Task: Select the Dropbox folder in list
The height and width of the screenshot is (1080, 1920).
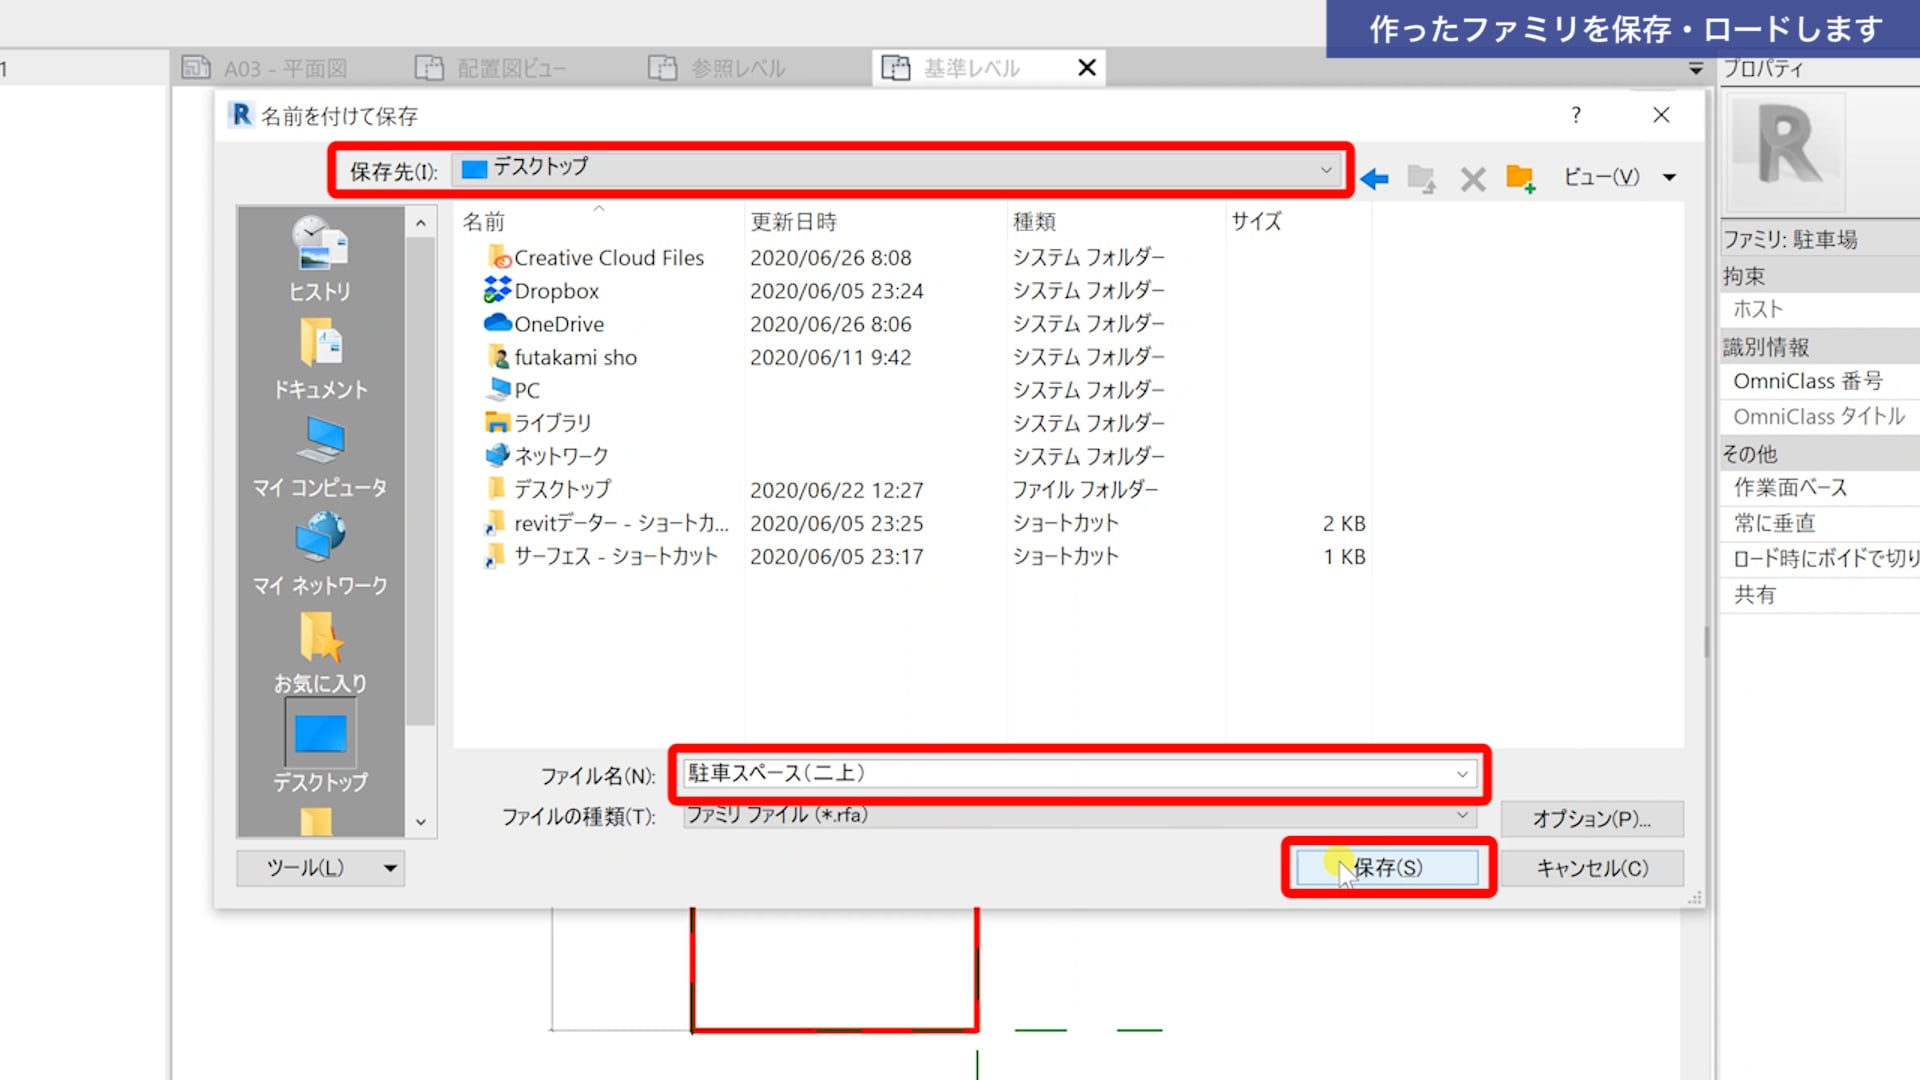Action: pos(556,291)
